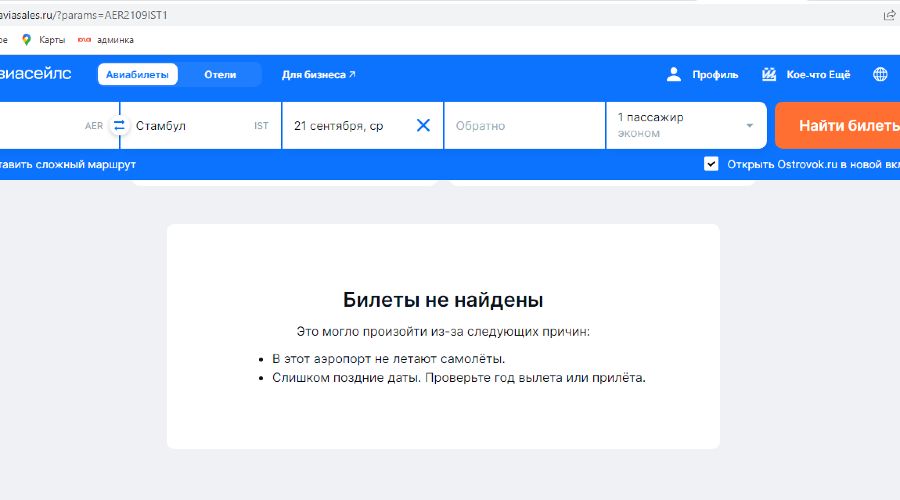This screenshot has height=500, width=900.
Task: Click the 'Кое-что Ещё' clapperboard icon
Action: point(769,74)
